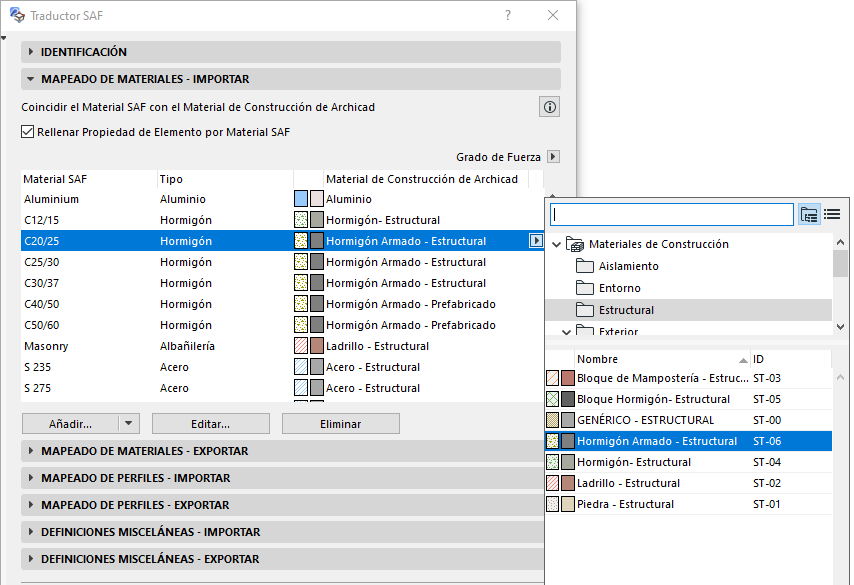Collapse the Materiales de Construcción tree node
This screenshot has height=585, width=854.
557,245
